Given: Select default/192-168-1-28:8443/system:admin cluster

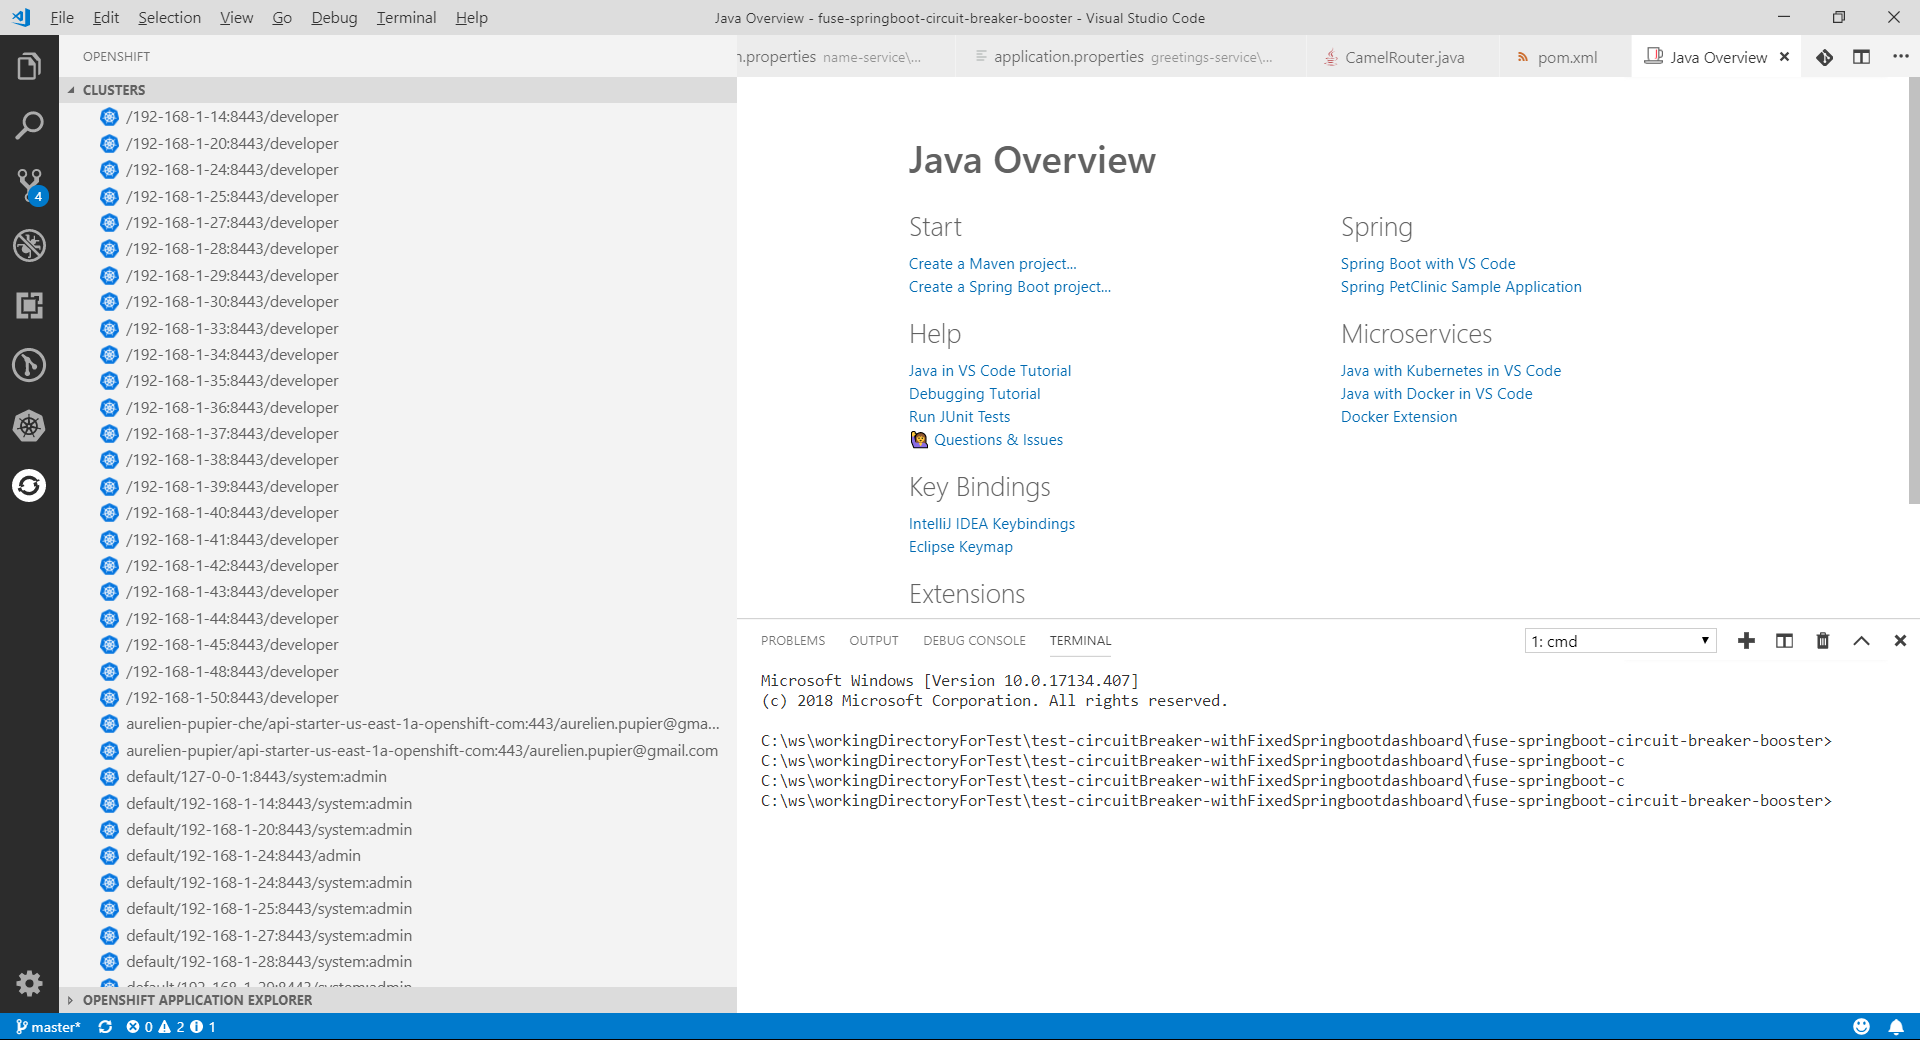Looking at the screenshot, I should pos(398,962).
